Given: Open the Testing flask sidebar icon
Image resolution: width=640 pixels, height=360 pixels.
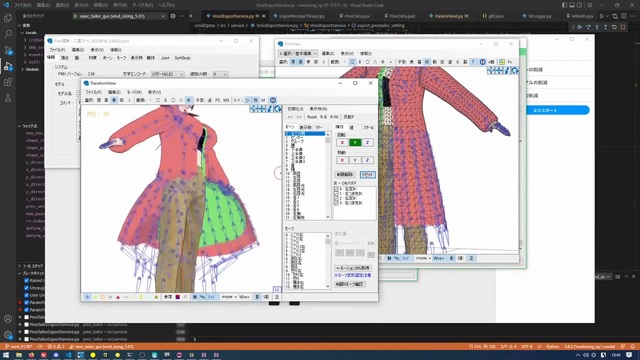Looking at the screenshot, I should (8, 98).
